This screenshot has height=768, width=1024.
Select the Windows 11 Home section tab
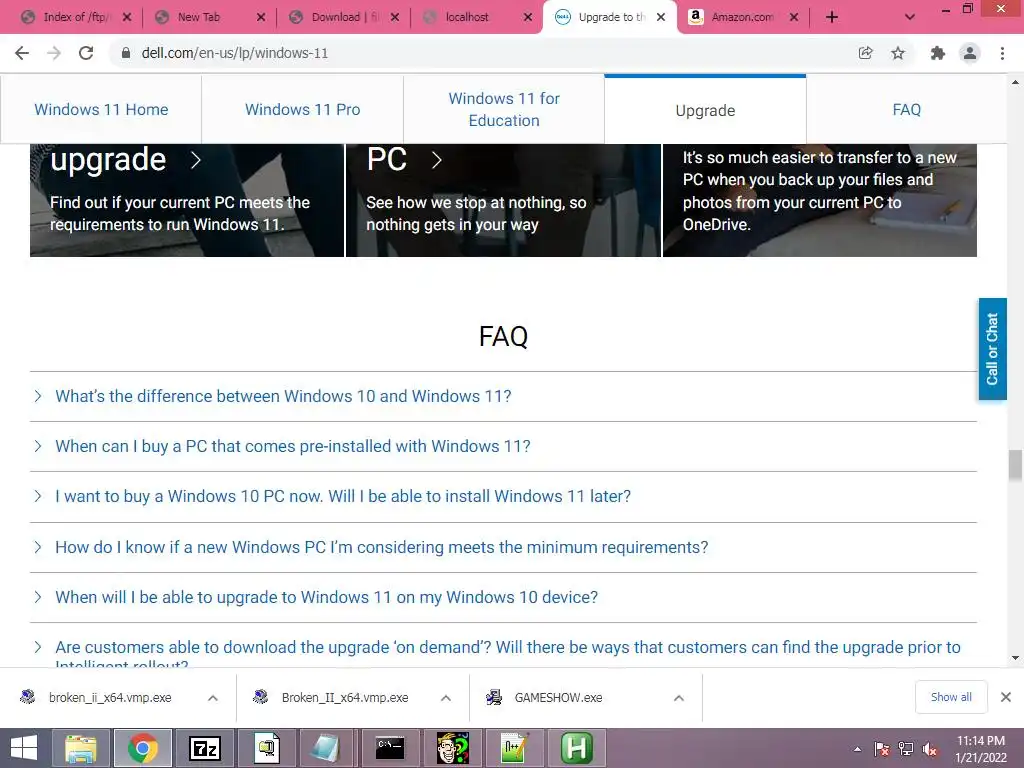tap(101, 110)
